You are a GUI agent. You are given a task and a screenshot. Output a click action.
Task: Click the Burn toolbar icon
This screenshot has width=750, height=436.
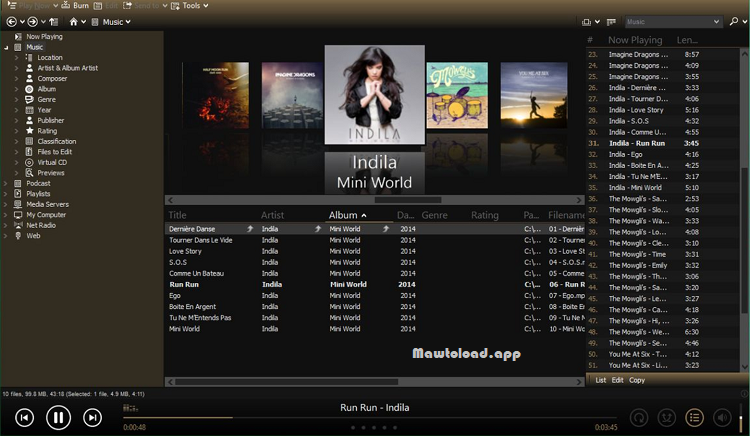66,5
